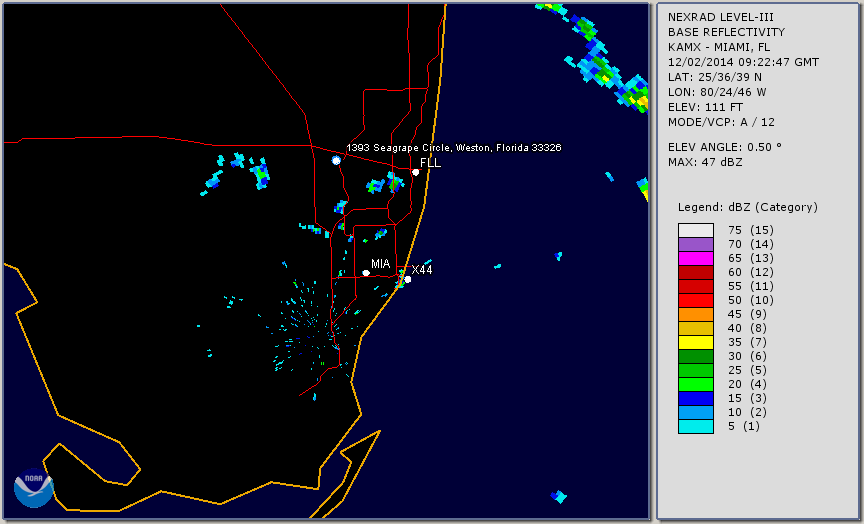Select the 5 dBZ cyan swatch
This screenshot has width=864, height=524.
(696, 426)
